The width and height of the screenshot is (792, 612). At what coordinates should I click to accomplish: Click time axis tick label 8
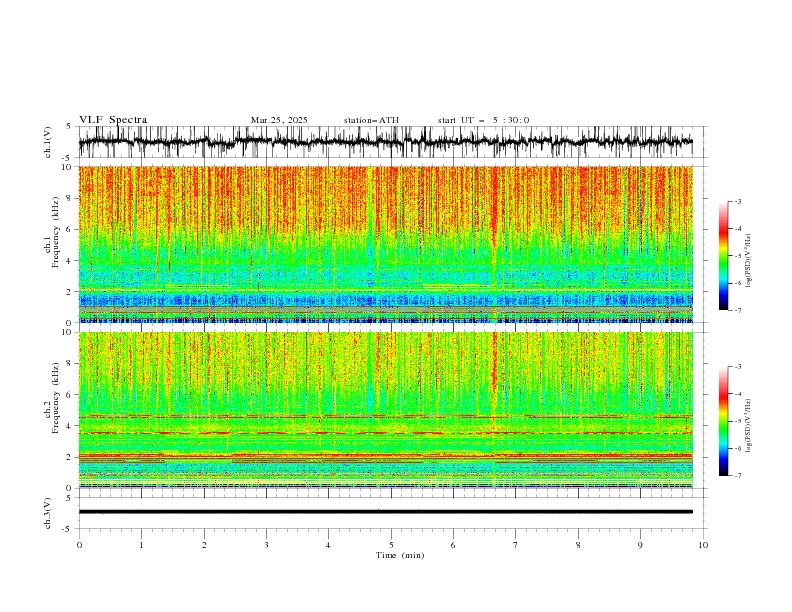[x=578, y=545]
